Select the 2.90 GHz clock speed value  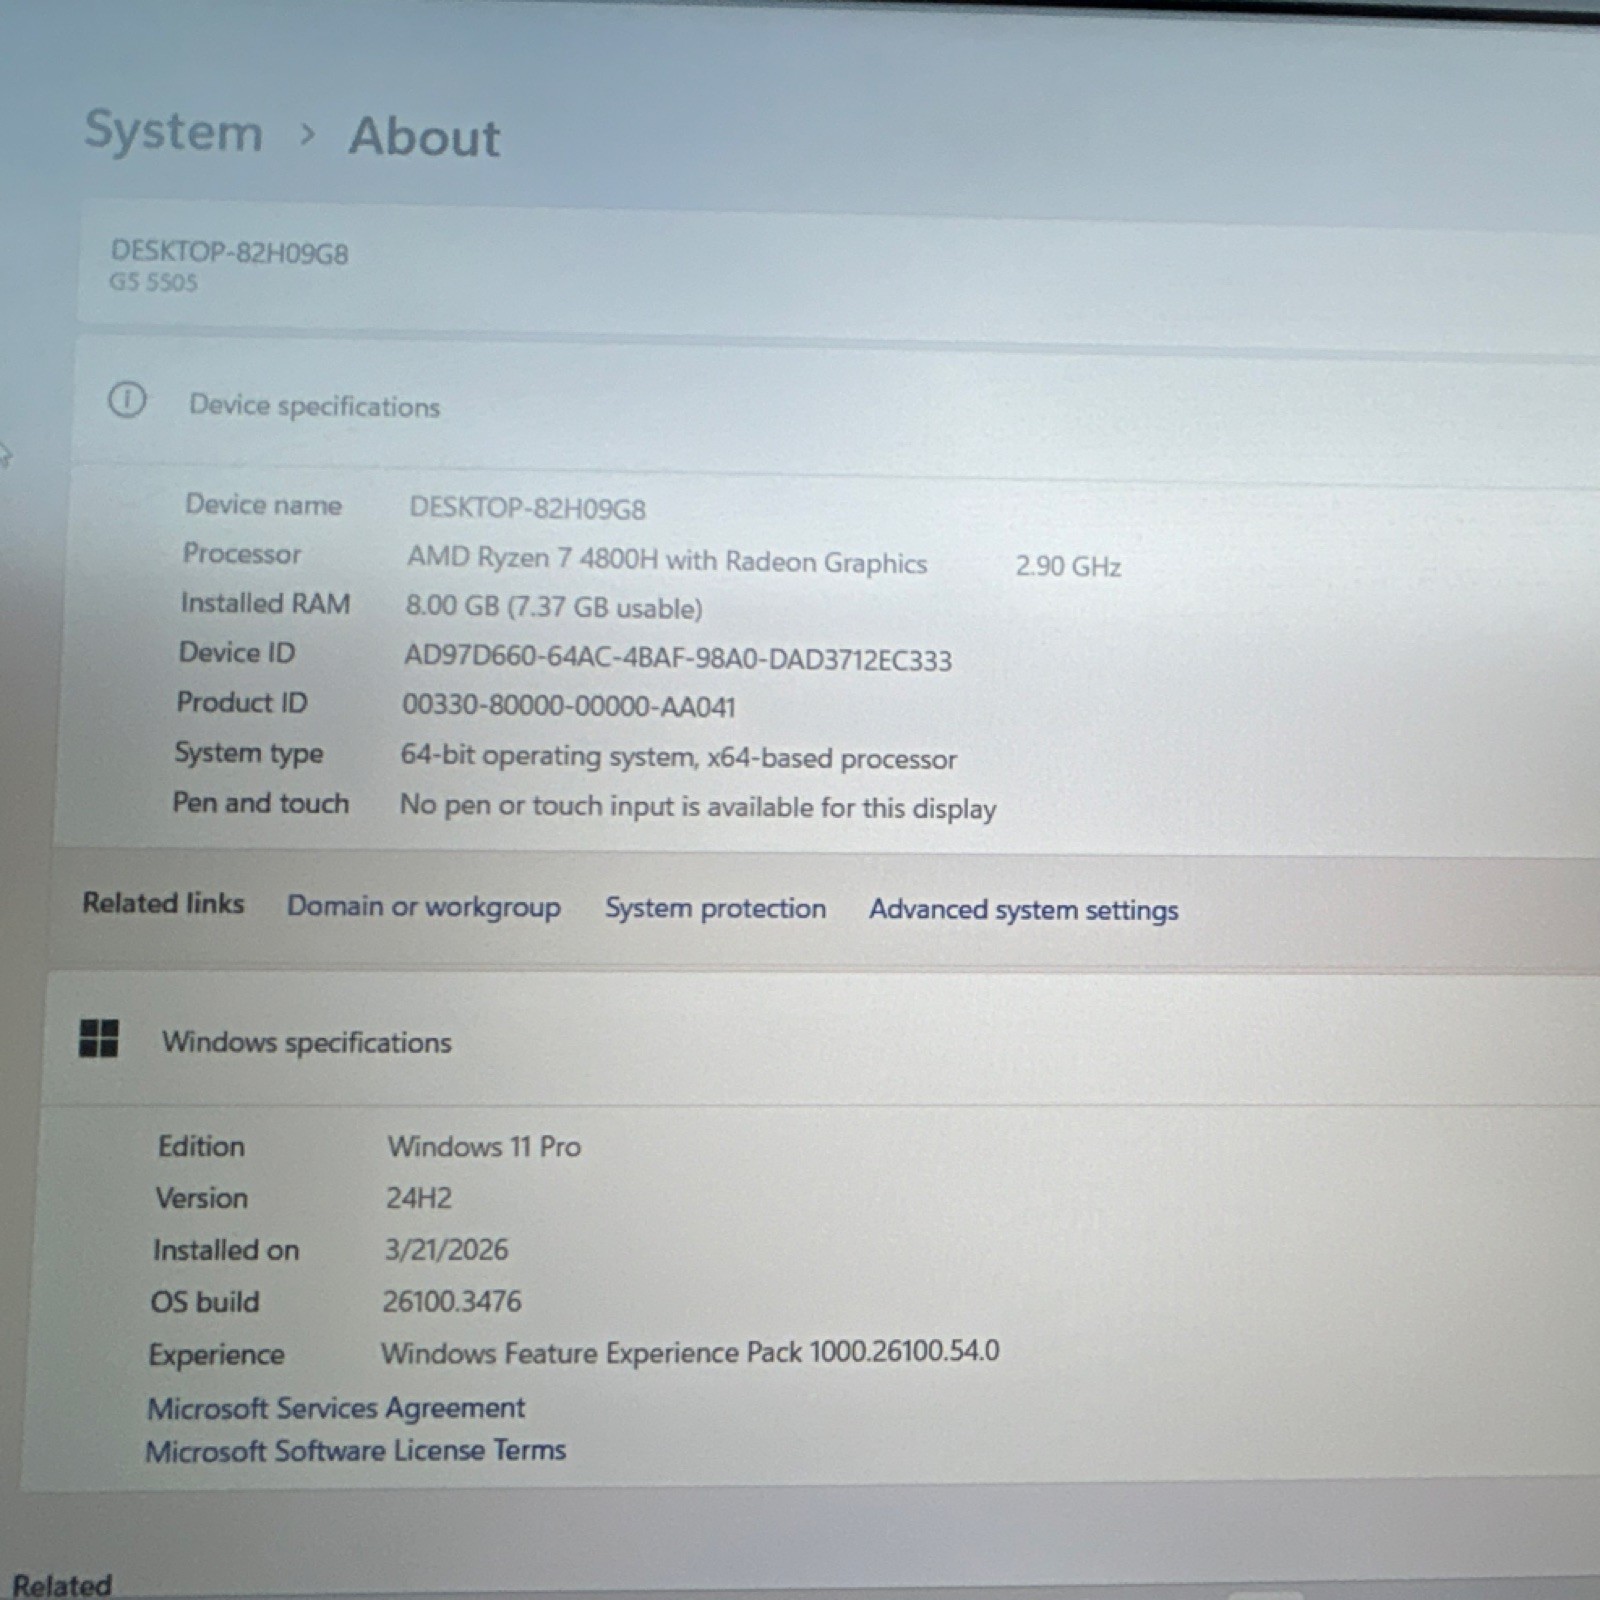click(1068, 566)
